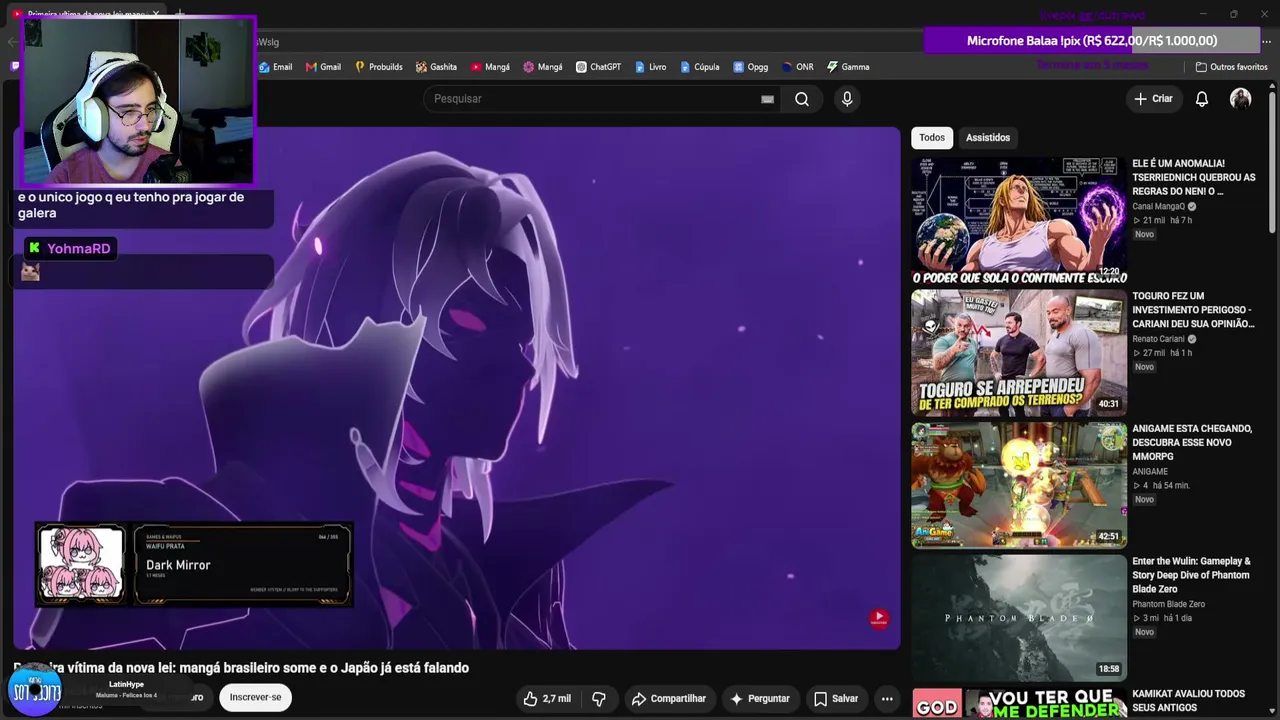Image resolution: width=1280 pixels, height=720 pixels.
Task: Open title 'TOGURO FEZ UM INVESTIMENTO PERIGOSO'
Action: [x=1194, y=310]
